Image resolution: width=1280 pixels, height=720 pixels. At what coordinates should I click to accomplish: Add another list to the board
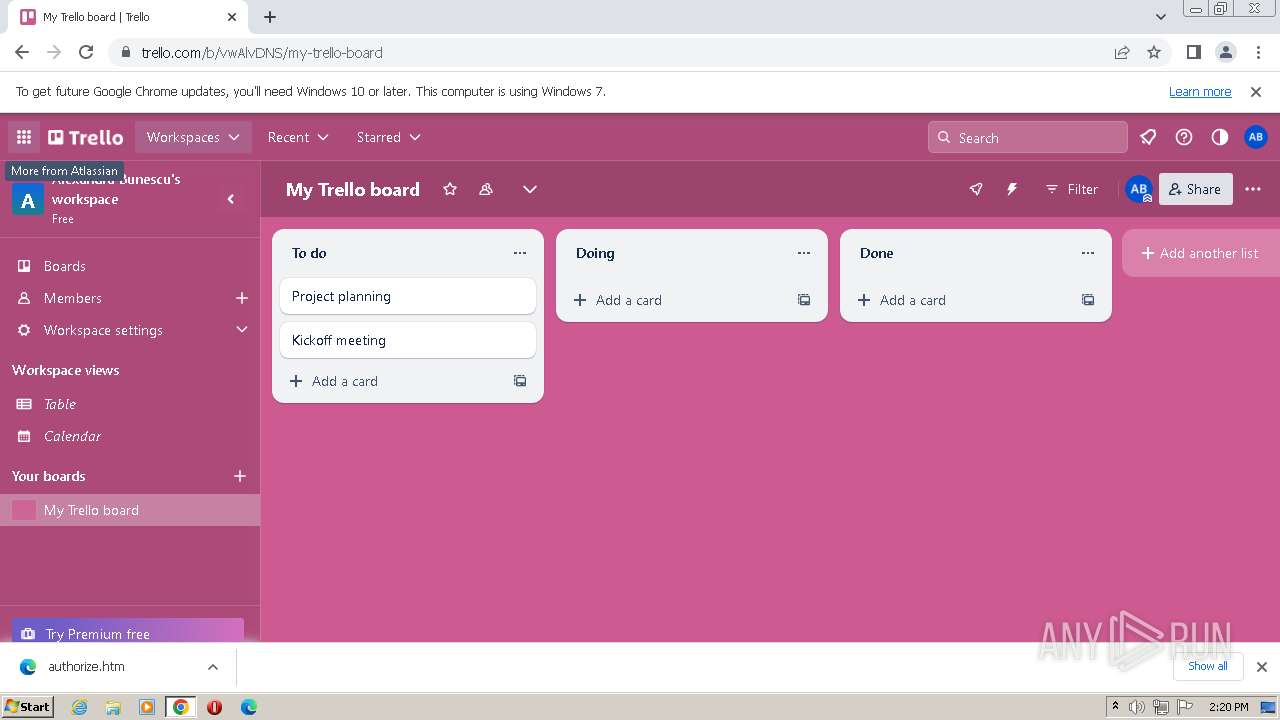coord(1200,253)
